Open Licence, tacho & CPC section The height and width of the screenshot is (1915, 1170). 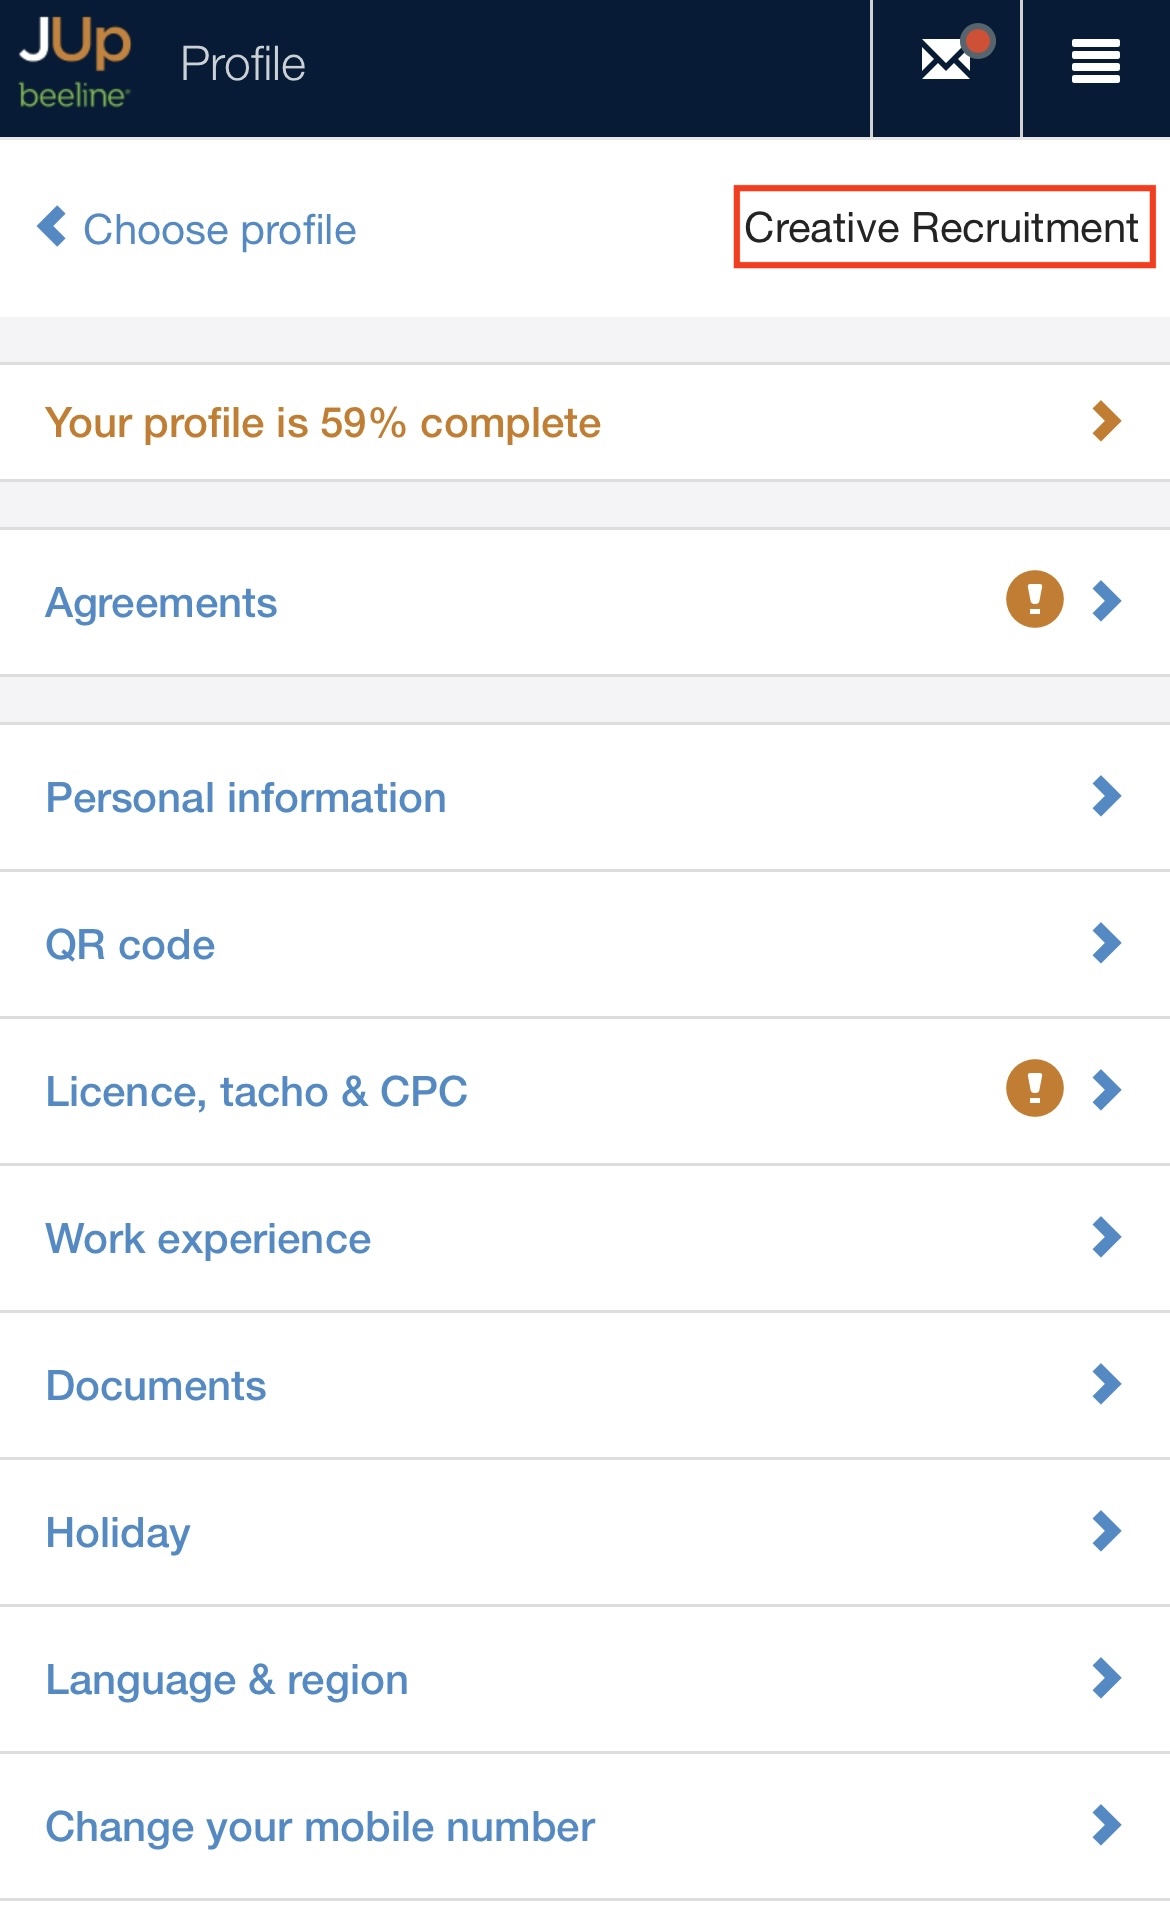tap(256, 1091)
